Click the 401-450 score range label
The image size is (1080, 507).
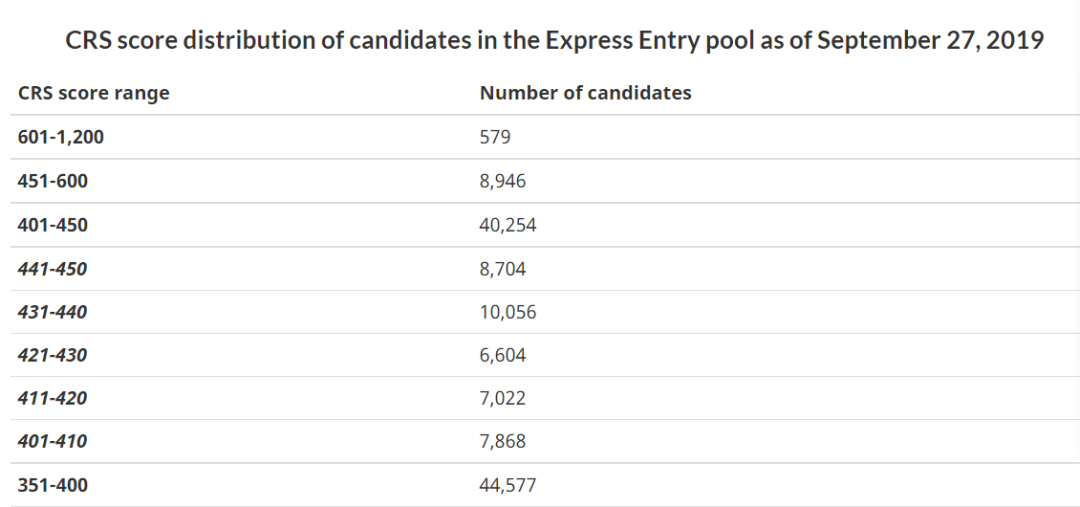pos(53,225)
